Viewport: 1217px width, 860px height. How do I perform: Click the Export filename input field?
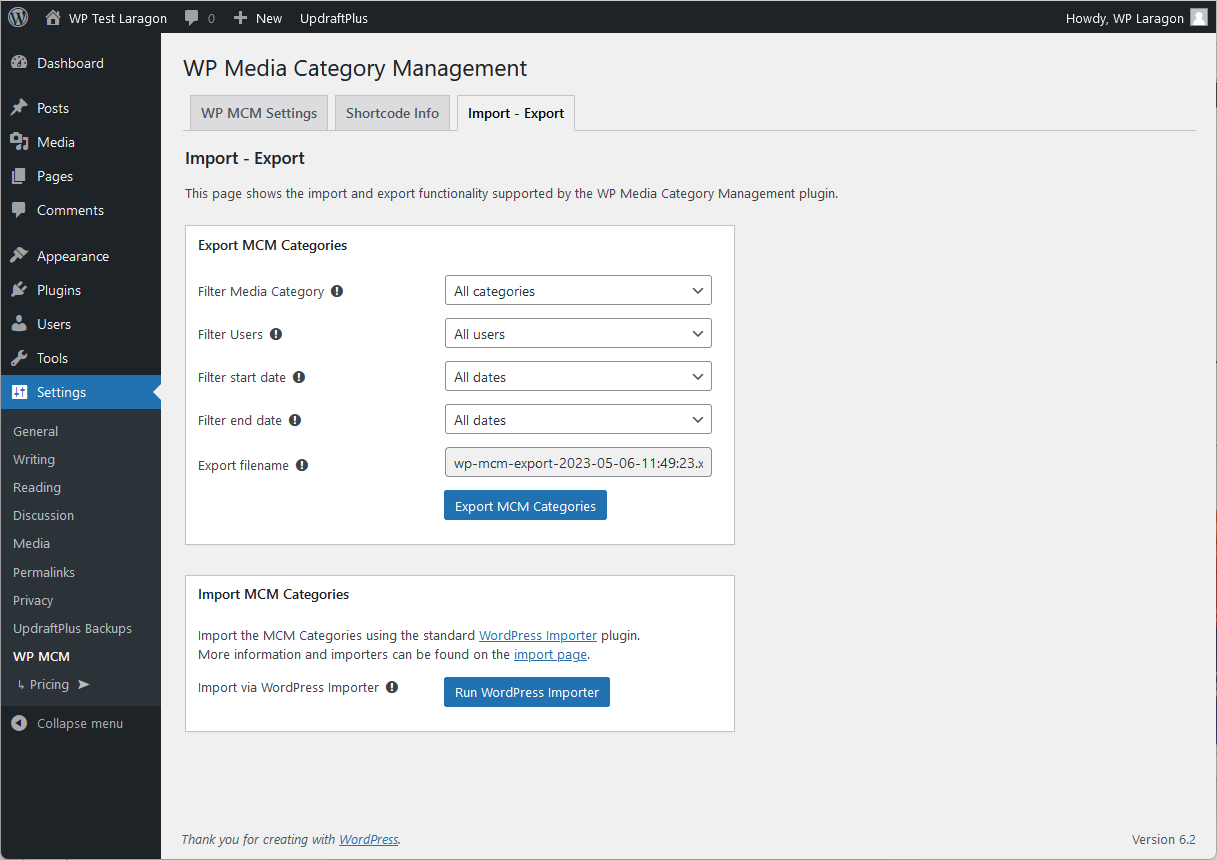(x=578, y=463)
